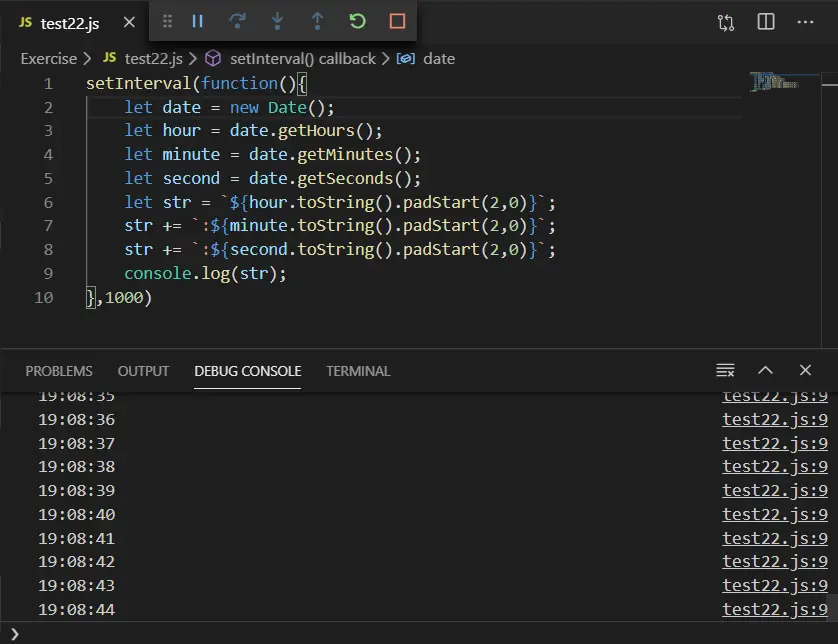The height and width of the screenshot is (644, 838).
Task: Click the Step Into debug icon
Action: [277, 21]
